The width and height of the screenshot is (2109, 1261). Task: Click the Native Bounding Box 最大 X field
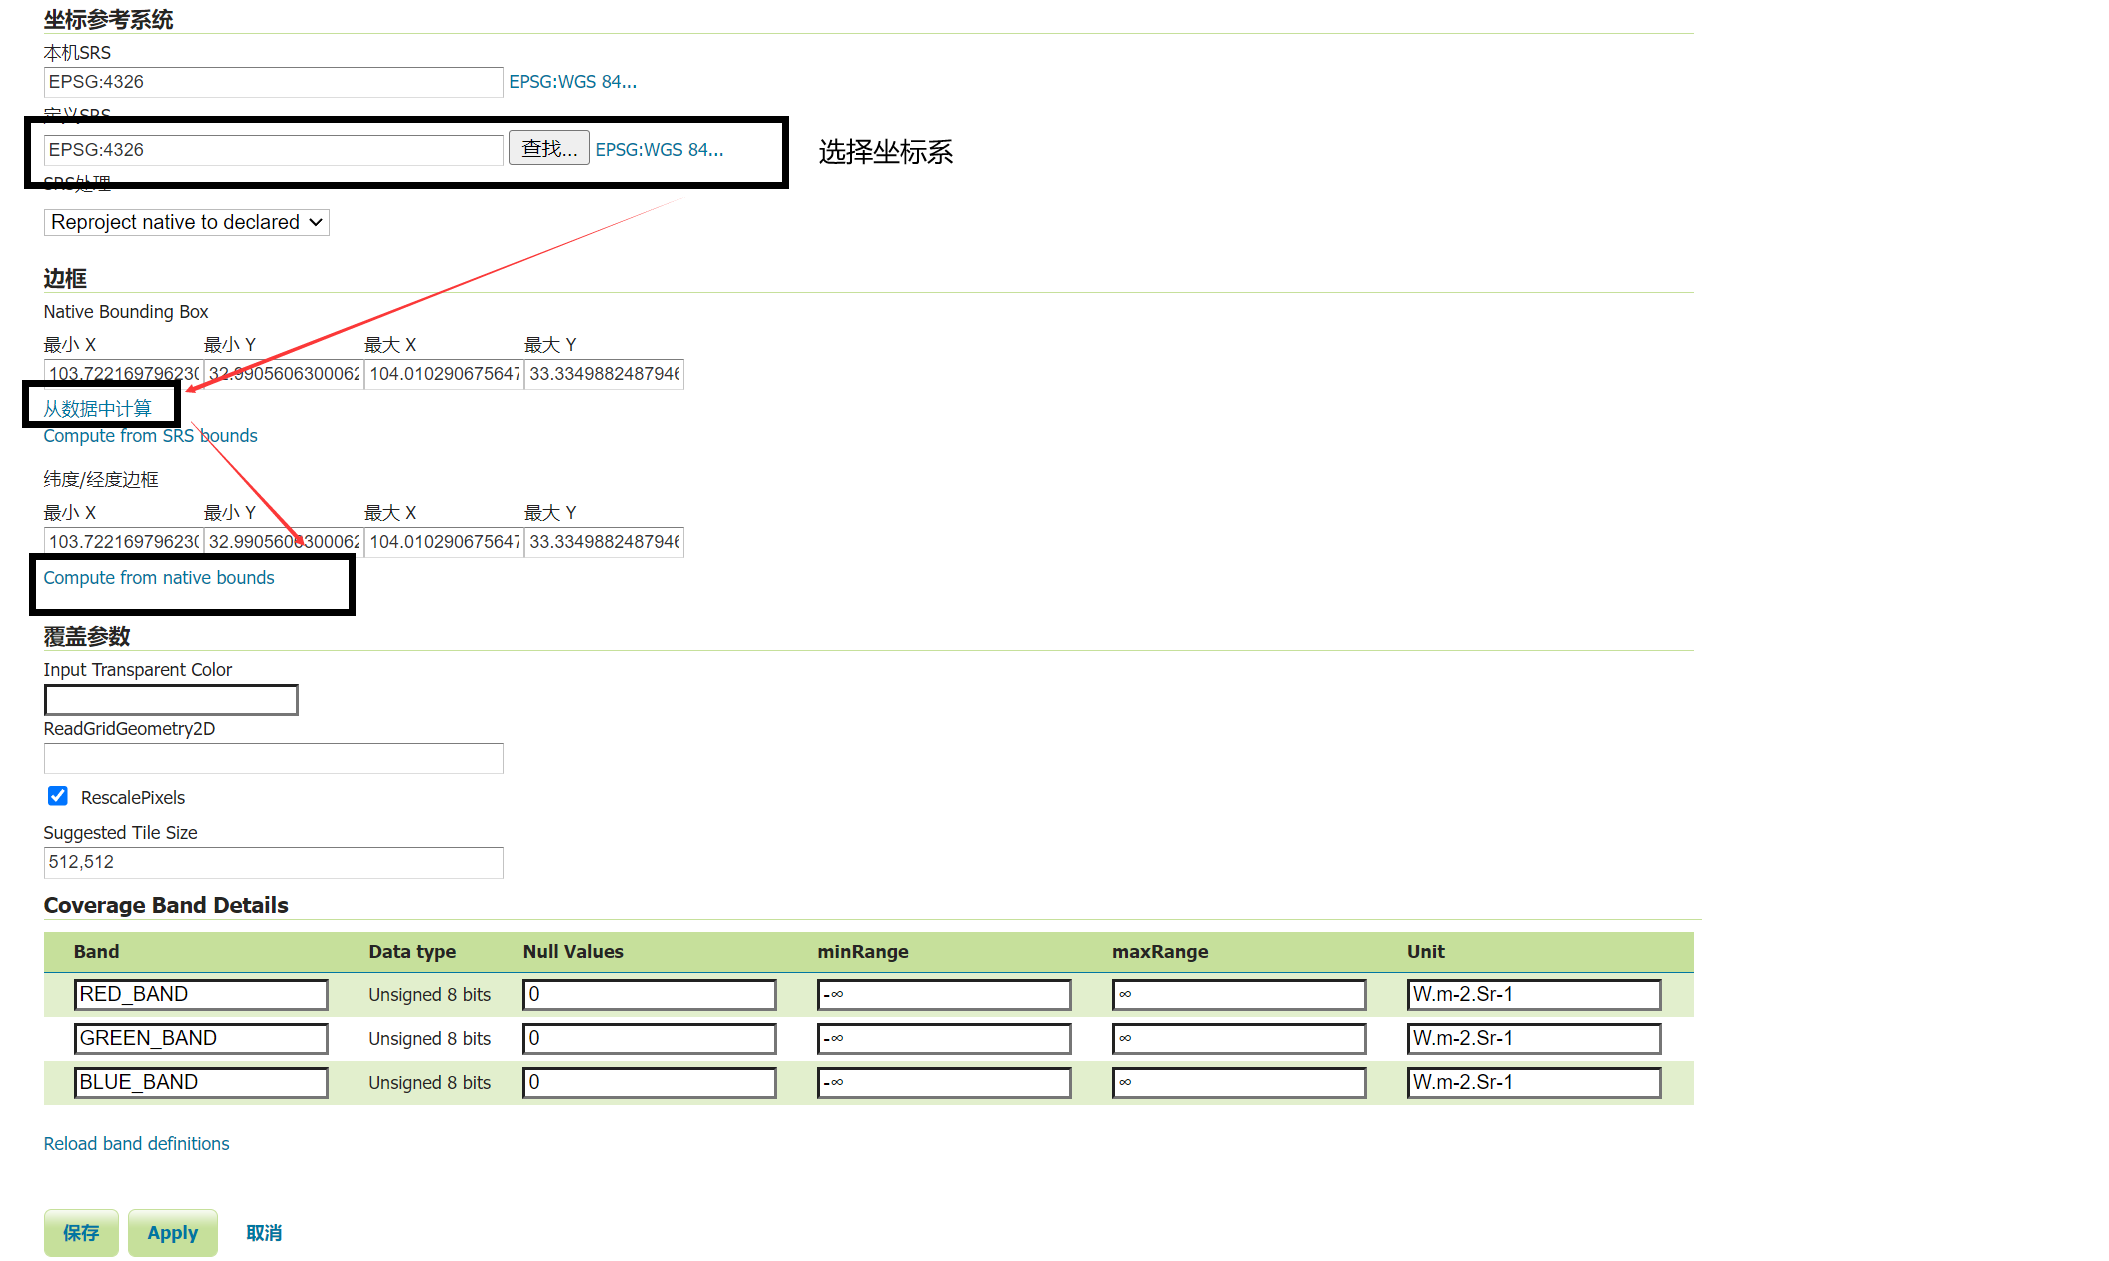(443, 374)
